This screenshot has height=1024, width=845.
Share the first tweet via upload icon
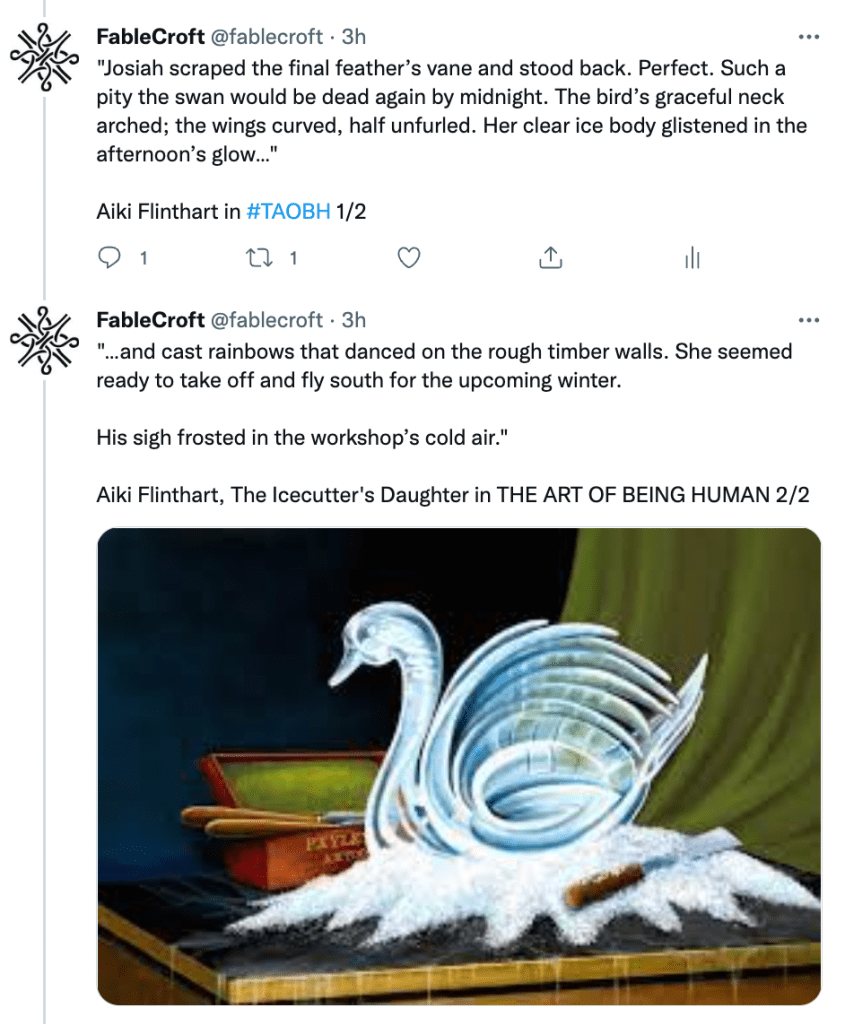[548, 258]
